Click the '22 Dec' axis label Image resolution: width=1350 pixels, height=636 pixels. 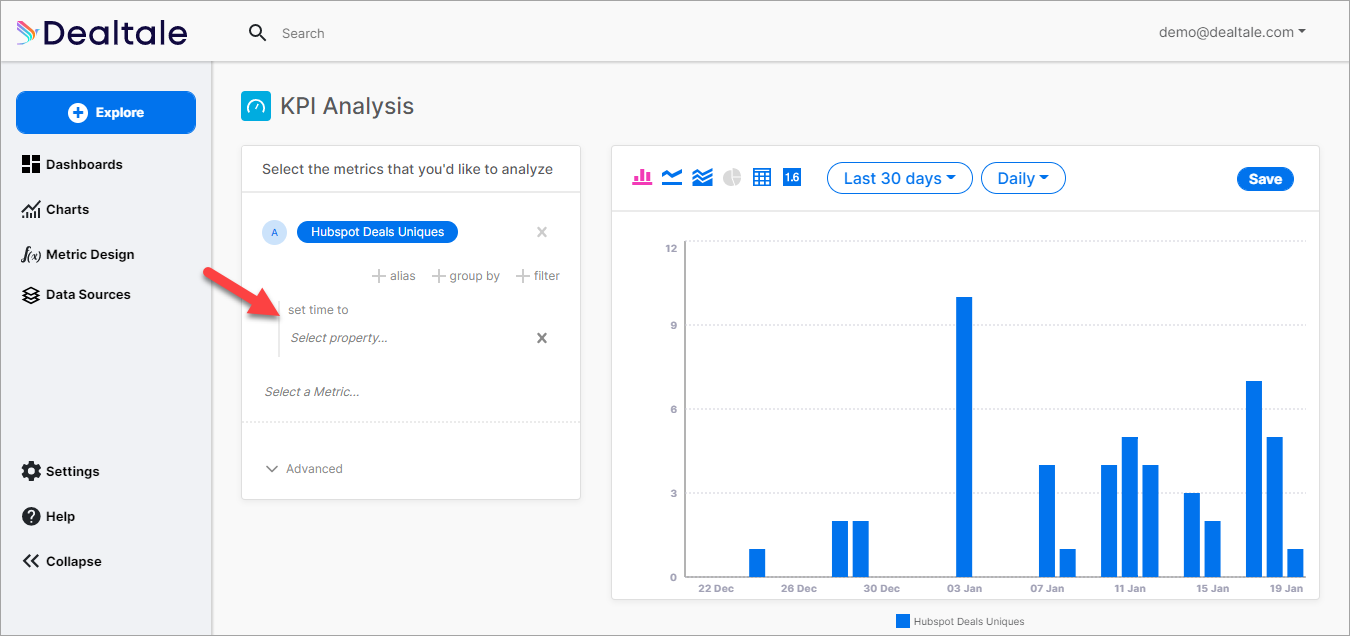point(716,589)
